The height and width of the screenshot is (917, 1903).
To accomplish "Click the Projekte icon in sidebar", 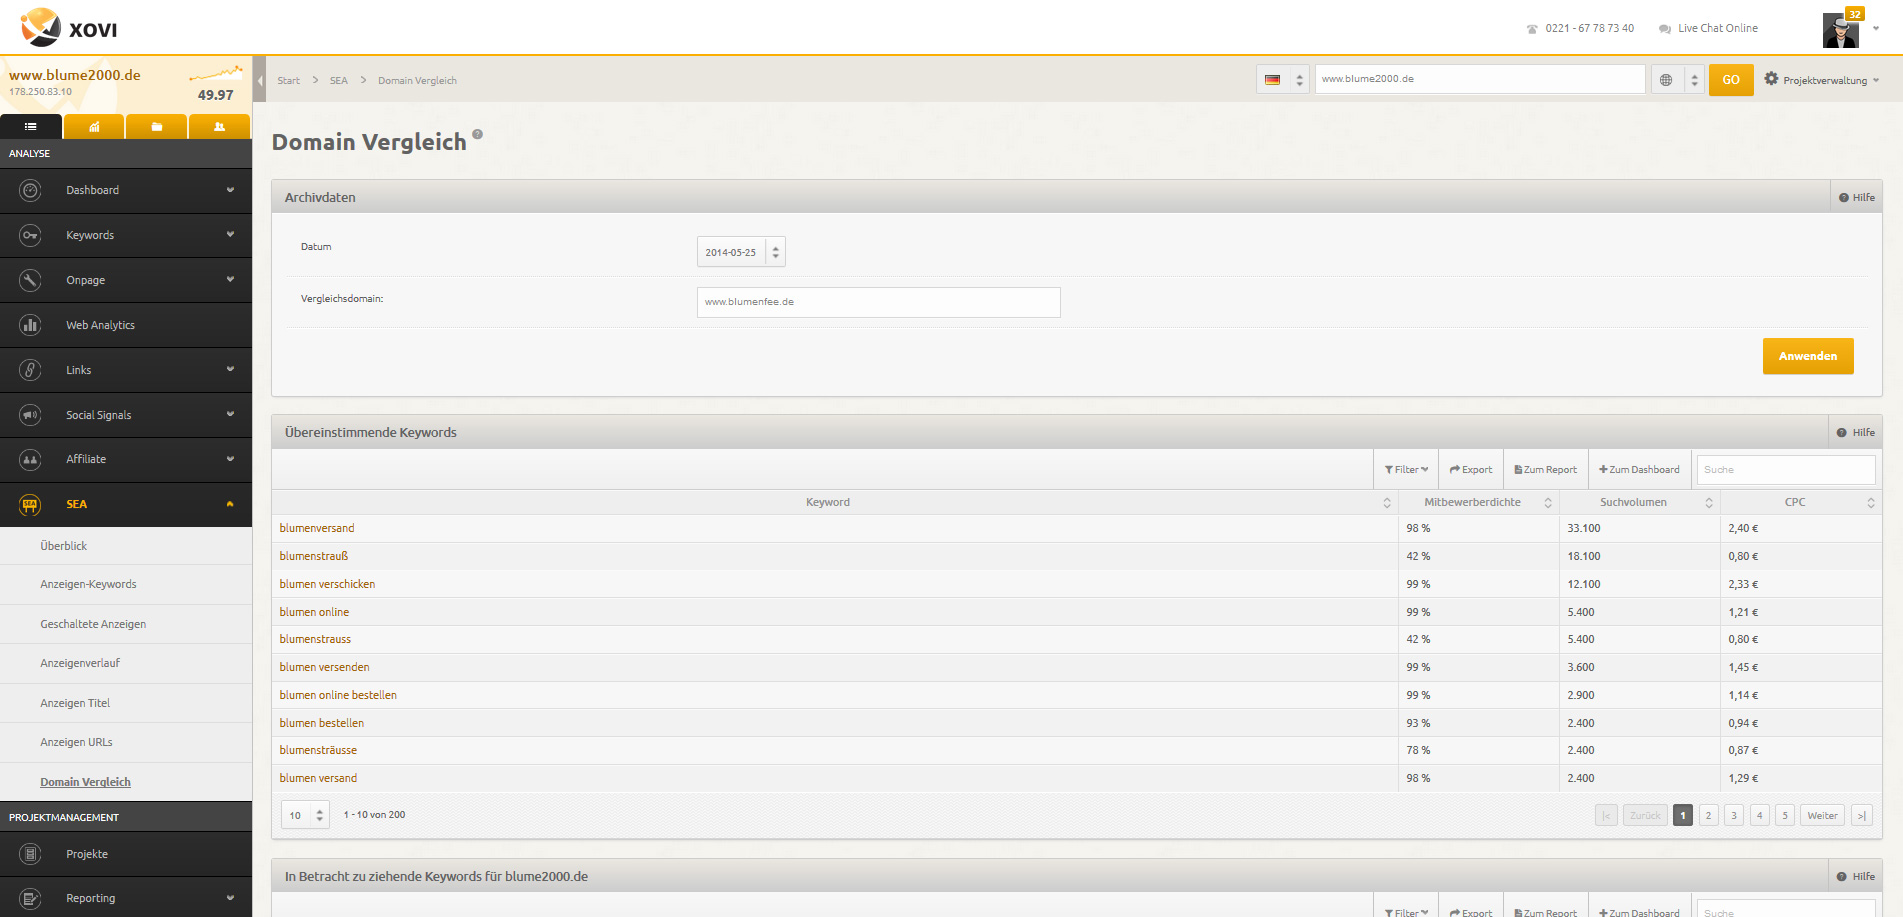I will pos(30,854).
